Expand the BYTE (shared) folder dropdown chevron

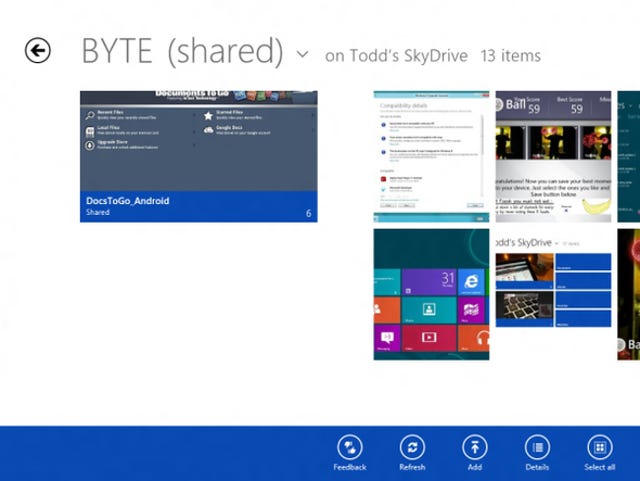pos(302,54)
